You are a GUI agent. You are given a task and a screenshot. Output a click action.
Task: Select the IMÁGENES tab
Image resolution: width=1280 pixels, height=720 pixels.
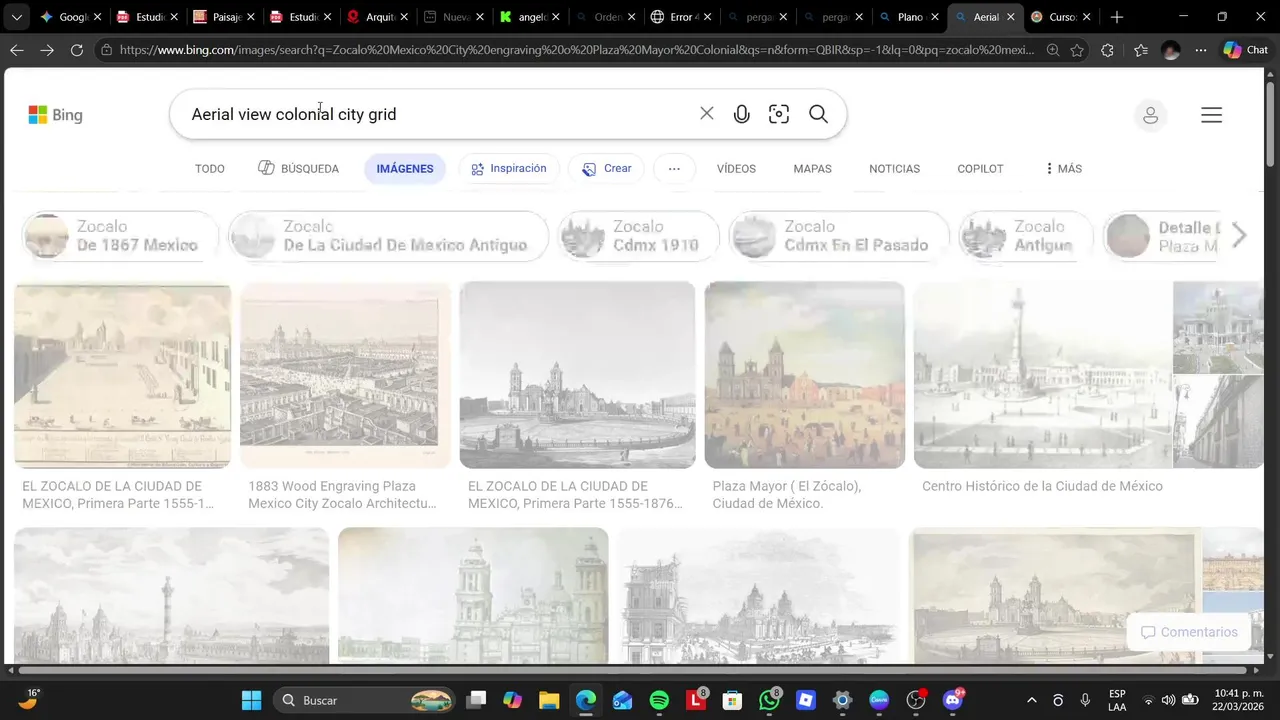[x=405, y=169]
